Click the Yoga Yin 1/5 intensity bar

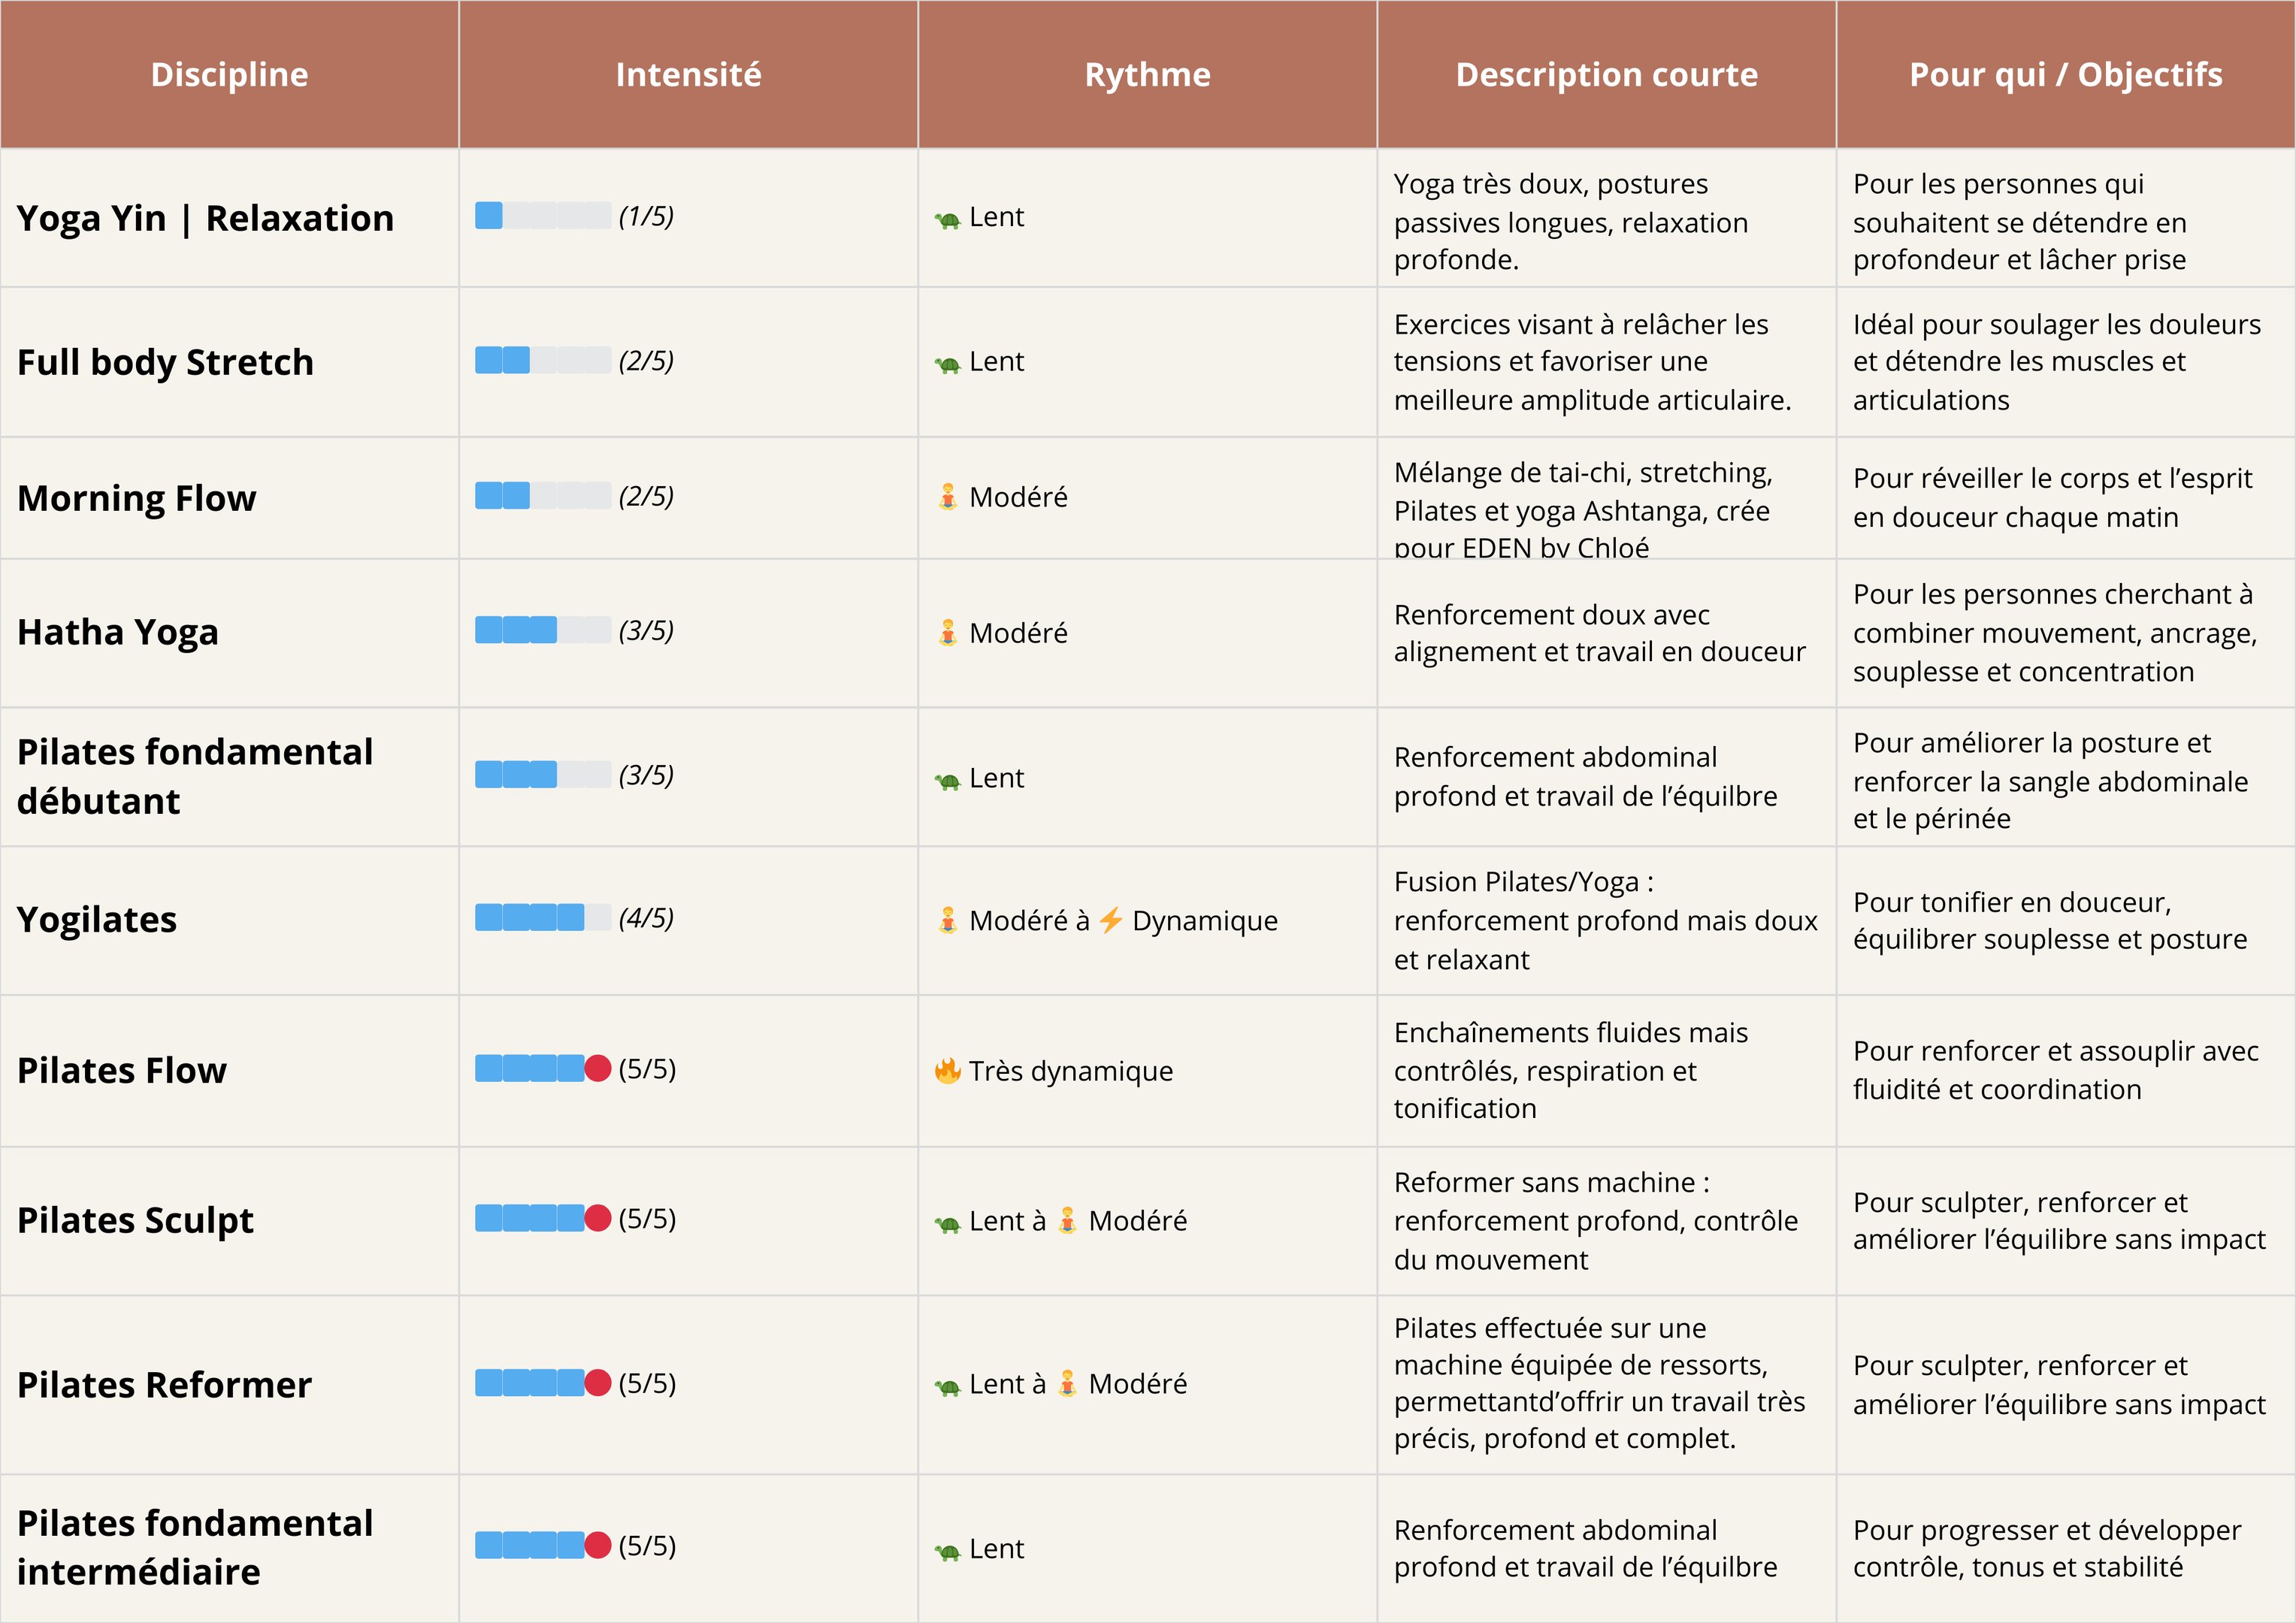pos(542,216)
